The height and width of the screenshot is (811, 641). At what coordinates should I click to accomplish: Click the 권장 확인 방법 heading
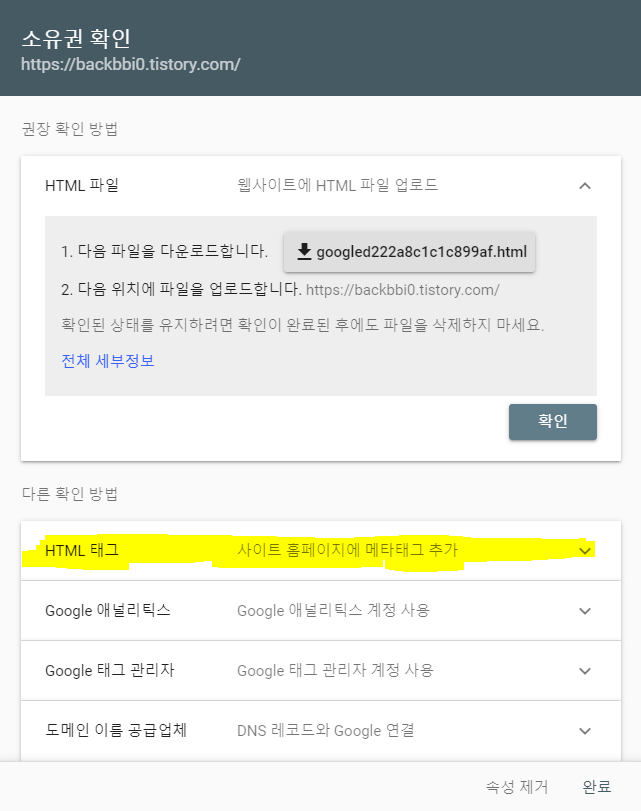(70, 129)
